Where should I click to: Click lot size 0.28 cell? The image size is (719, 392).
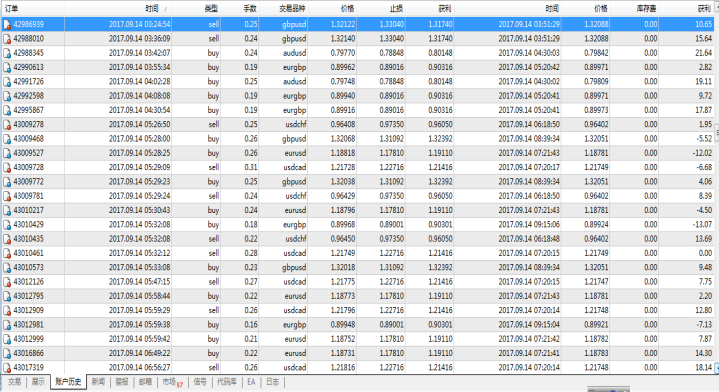click(x=251, y=254)
